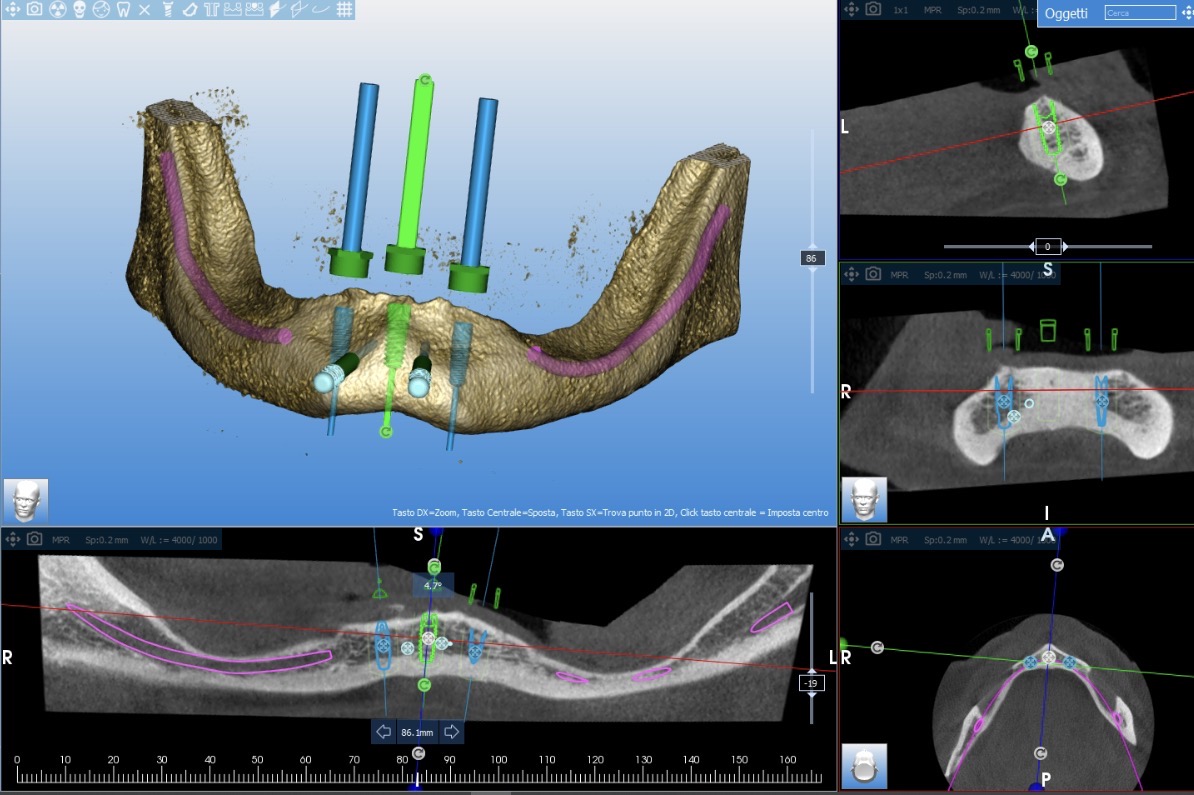Click the right arrow beside 86.1mm
This screenshot has width=1194, height=795.
pos(452,732)
